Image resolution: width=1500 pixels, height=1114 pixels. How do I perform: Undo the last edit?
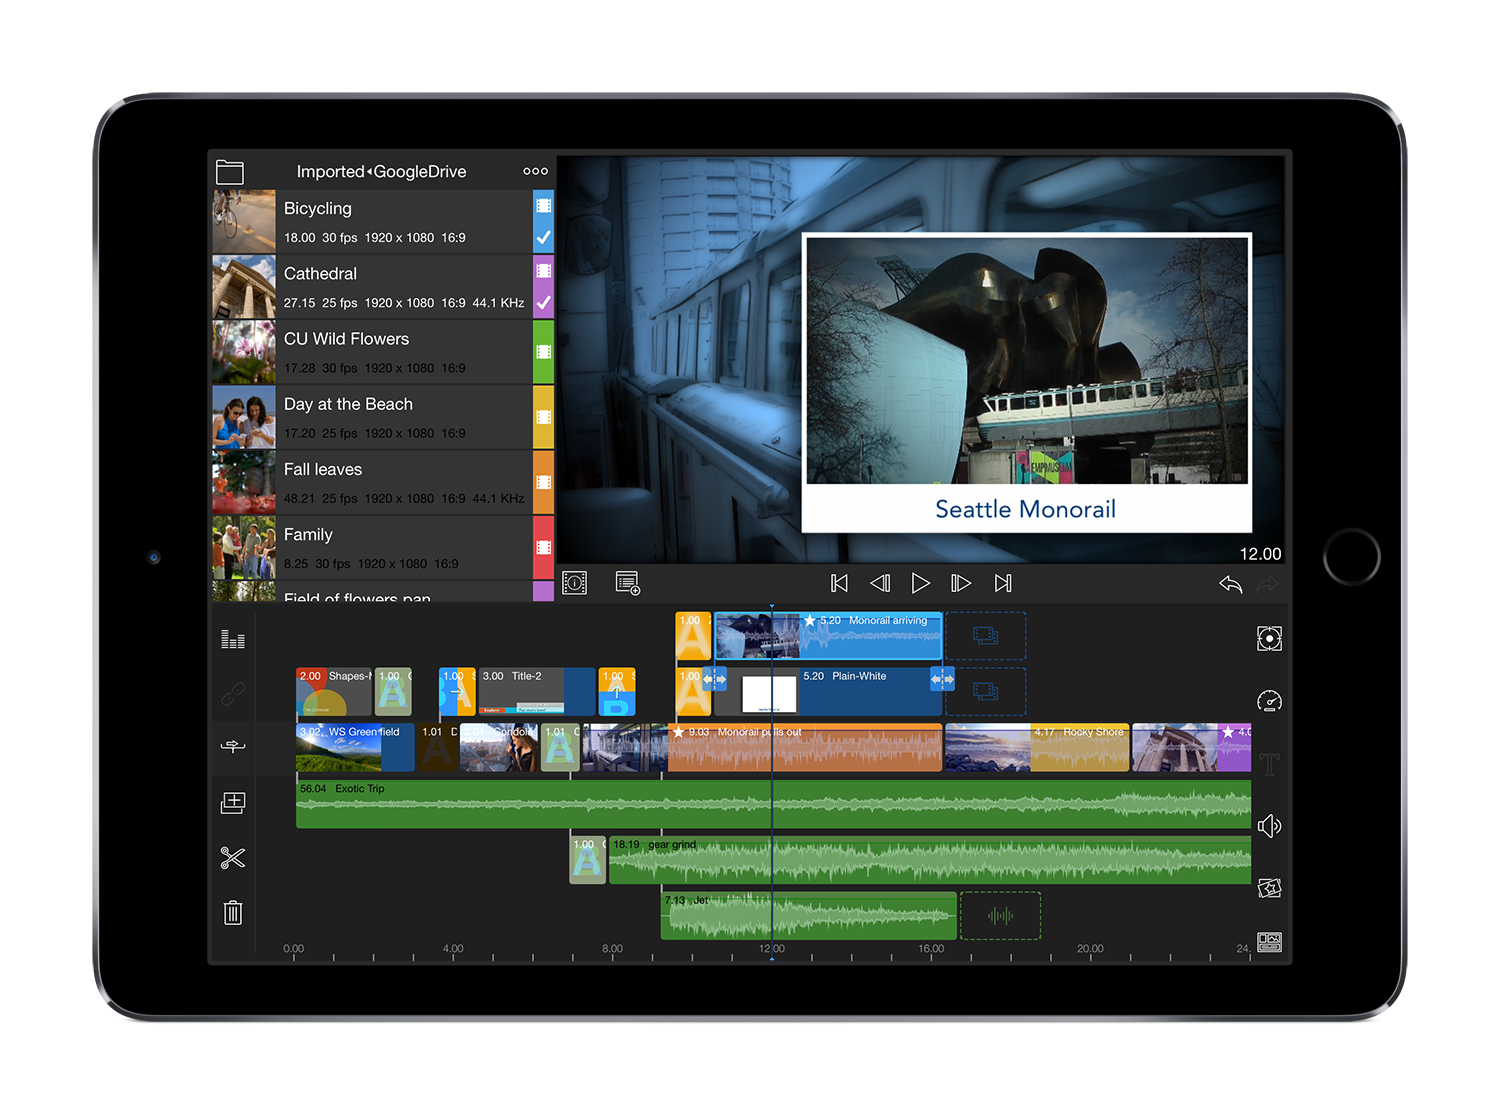1231,584
